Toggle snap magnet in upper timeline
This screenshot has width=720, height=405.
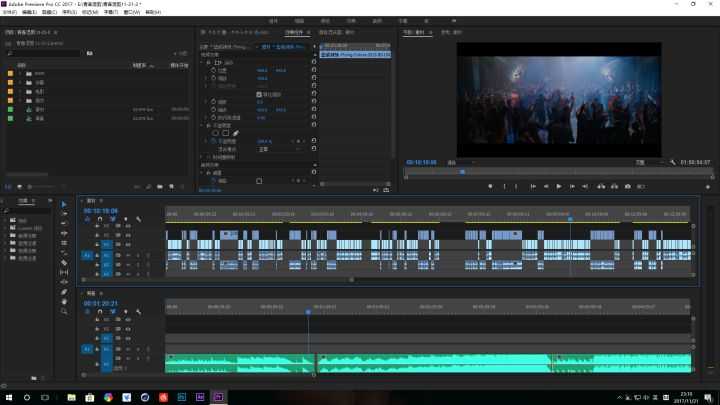click(x=100, y=219)
